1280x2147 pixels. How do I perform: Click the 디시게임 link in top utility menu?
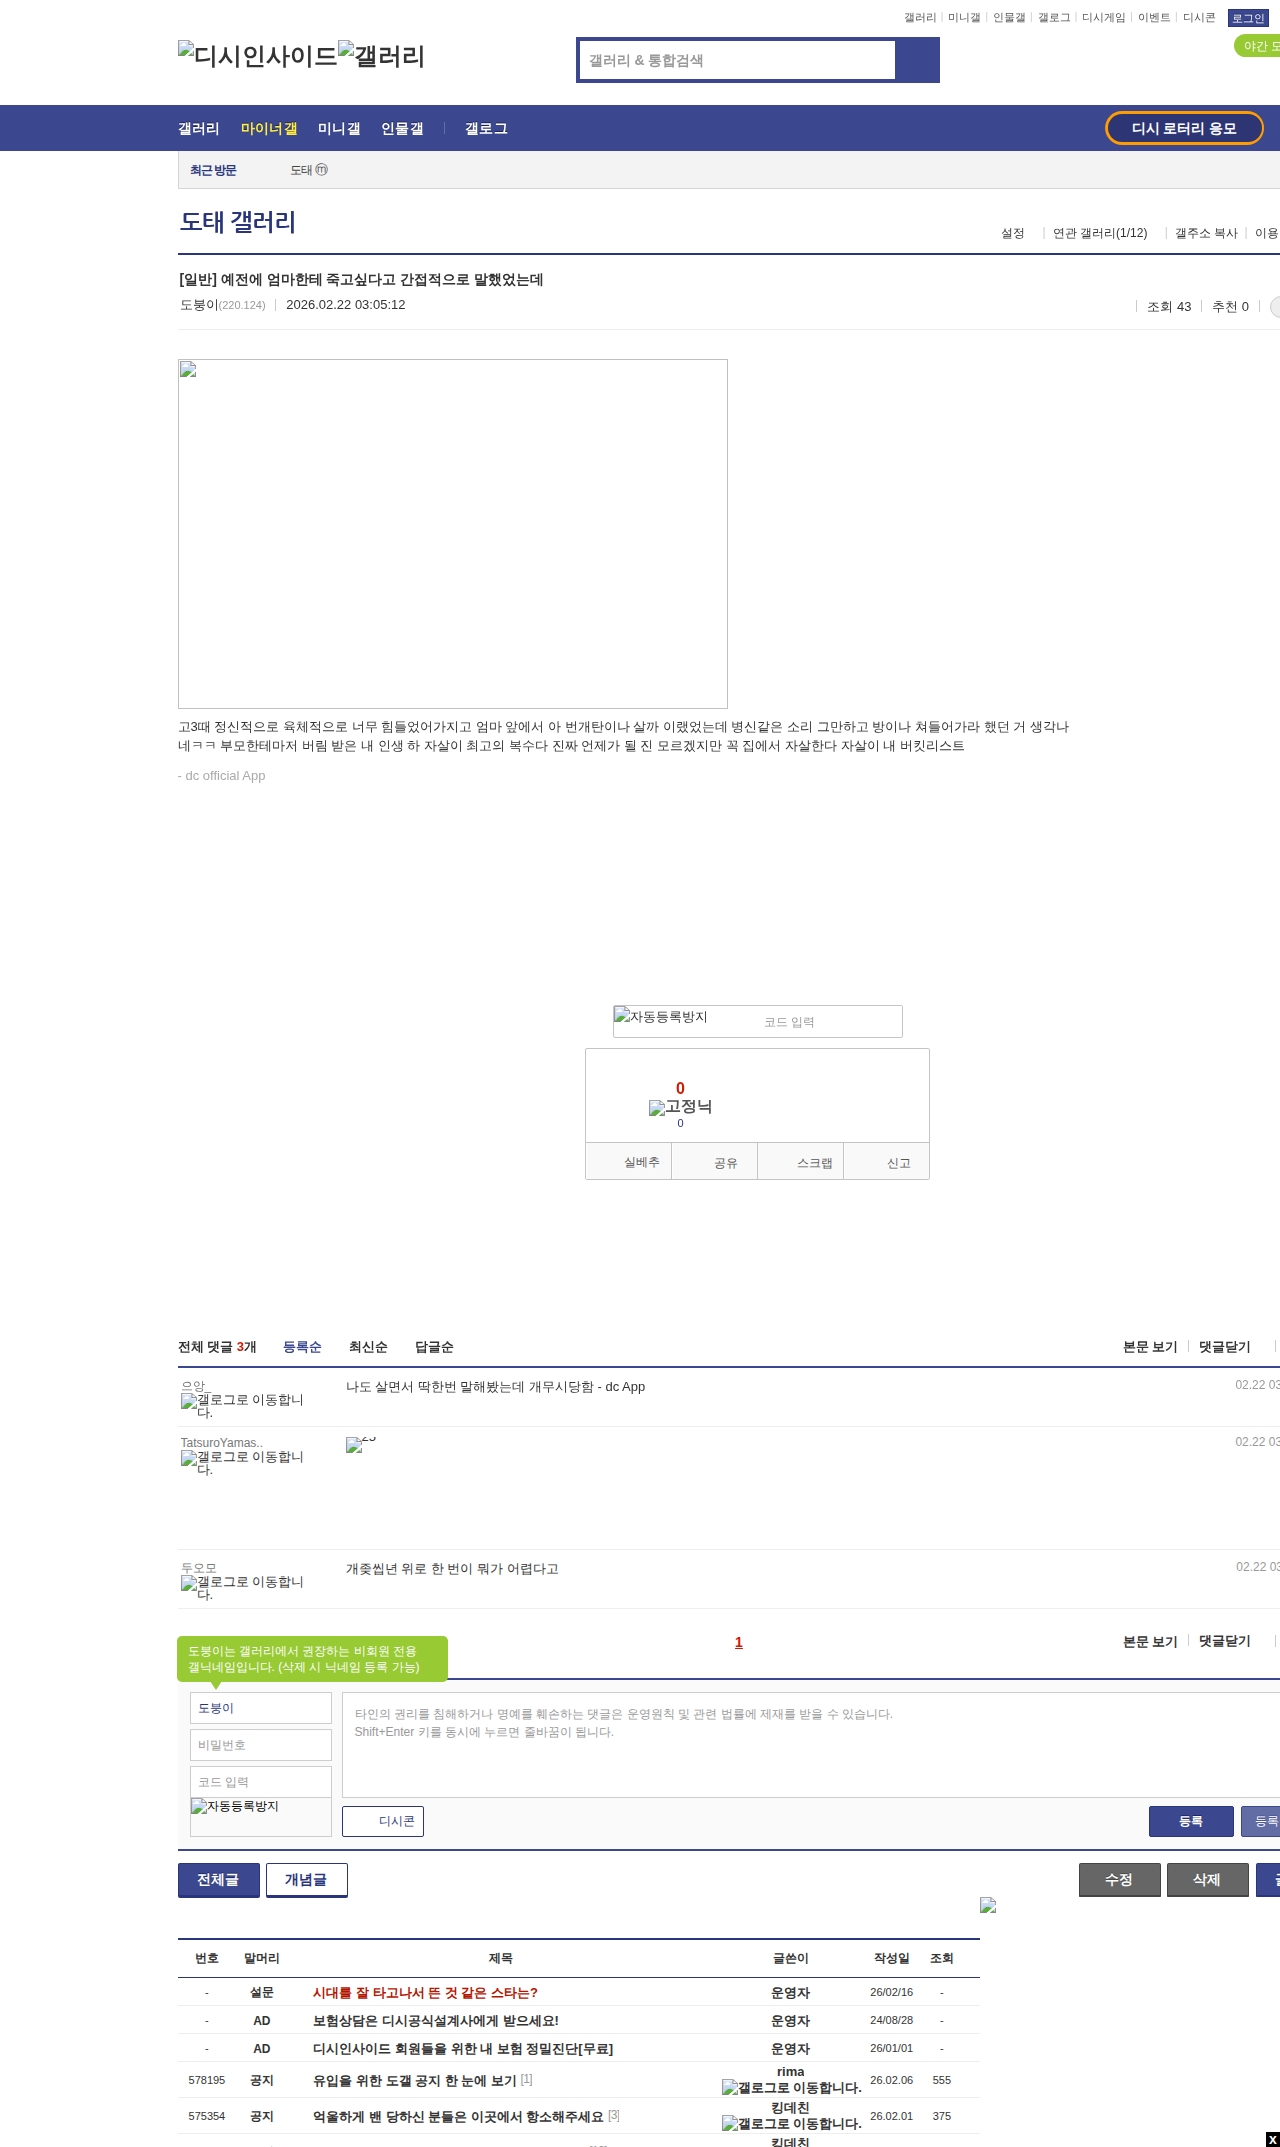point(1103,17)
